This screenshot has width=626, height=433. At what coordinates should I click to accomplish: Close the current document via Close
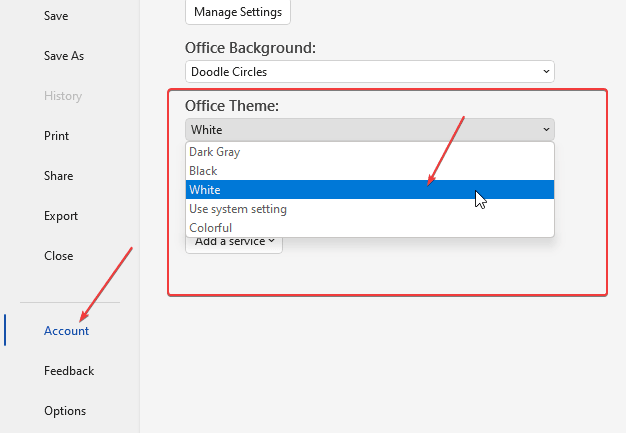coord(58,256)
